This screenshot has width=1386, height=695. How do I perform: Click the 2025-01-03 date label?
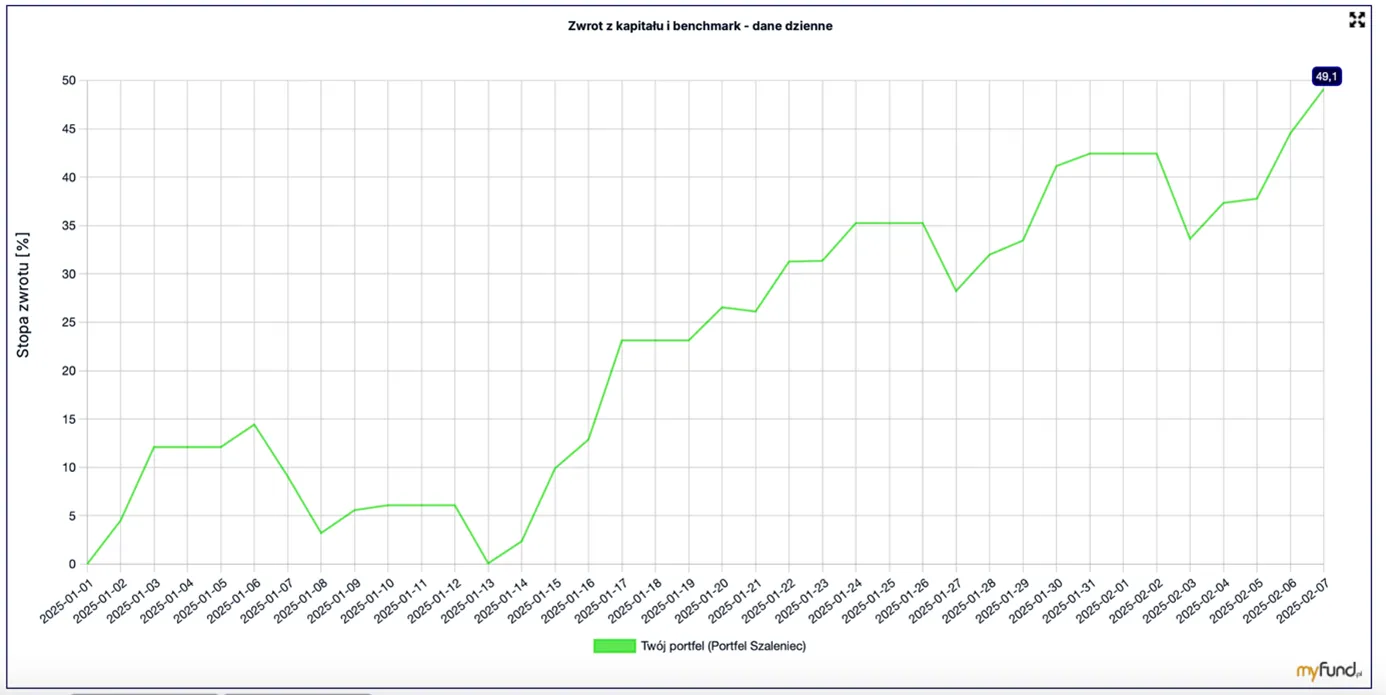click(133, 600)
